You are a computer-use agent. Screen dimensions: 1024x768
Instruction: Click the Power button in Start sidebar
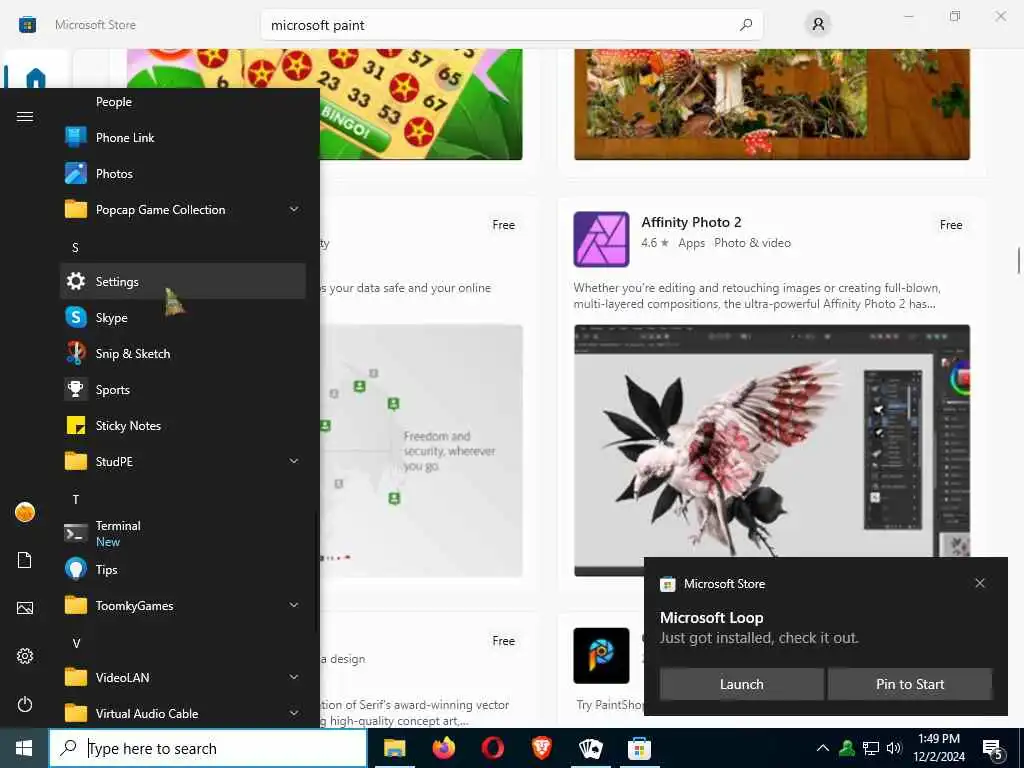25,704
